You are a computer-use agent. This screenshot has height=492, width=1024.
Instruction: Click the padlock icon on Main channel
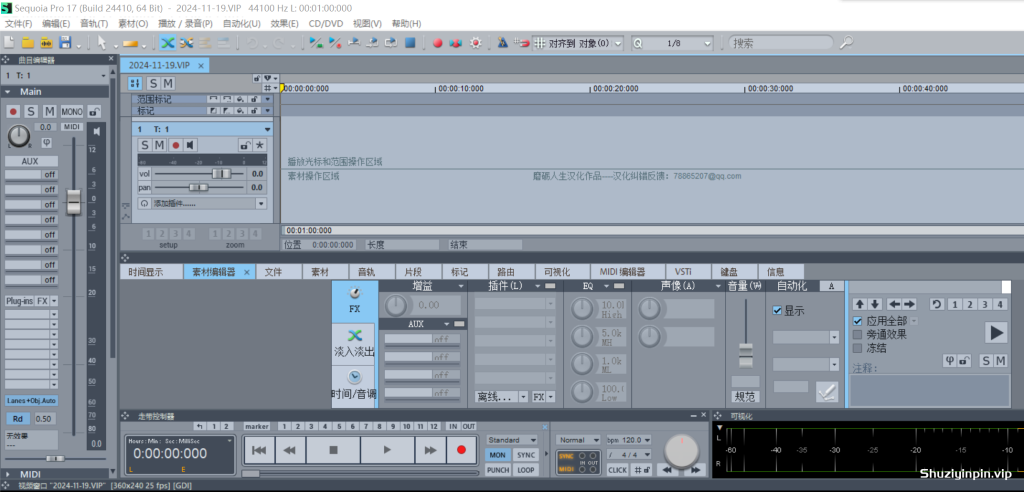95,112
